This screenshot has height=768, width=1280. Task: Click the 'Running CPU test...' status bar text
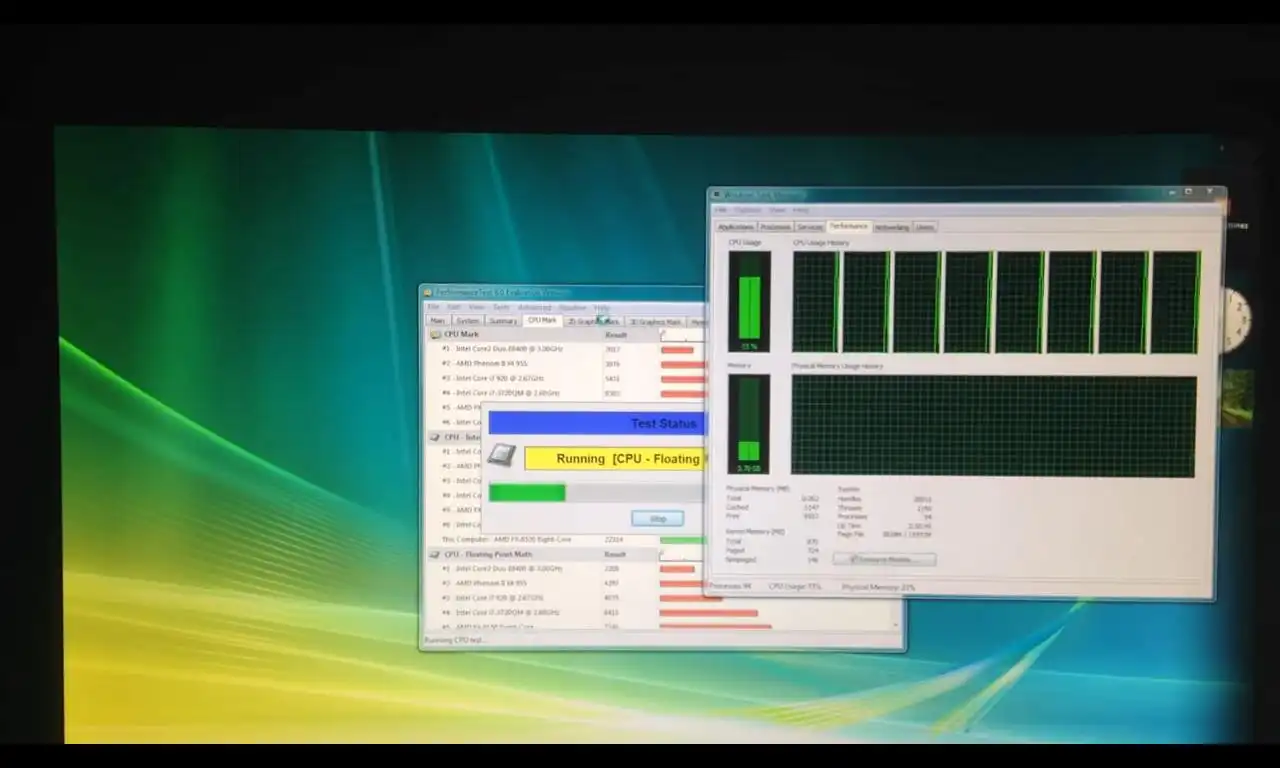click(454, 640)
